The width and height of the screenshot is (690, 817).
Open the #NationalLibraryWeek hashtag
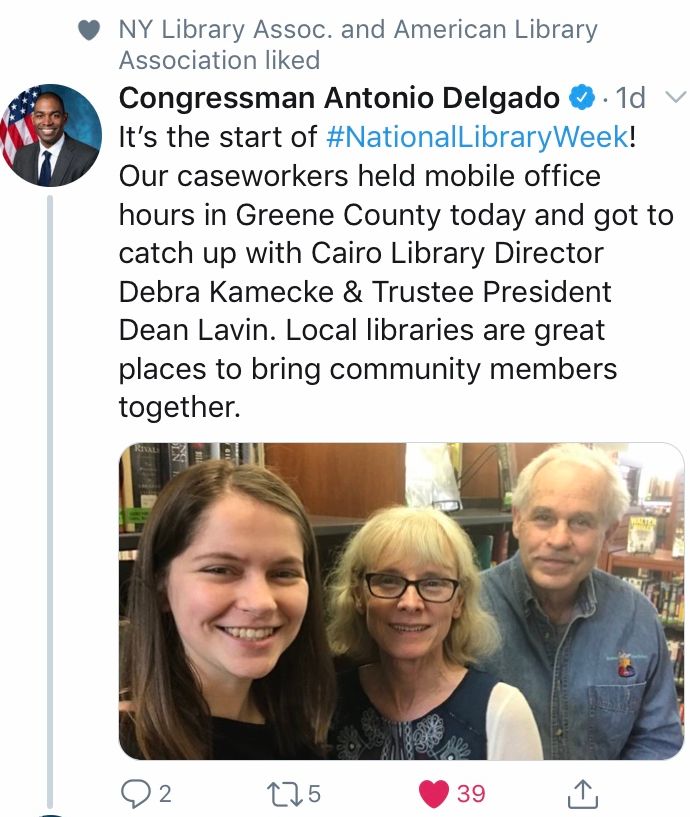click(x=477, y=137)
